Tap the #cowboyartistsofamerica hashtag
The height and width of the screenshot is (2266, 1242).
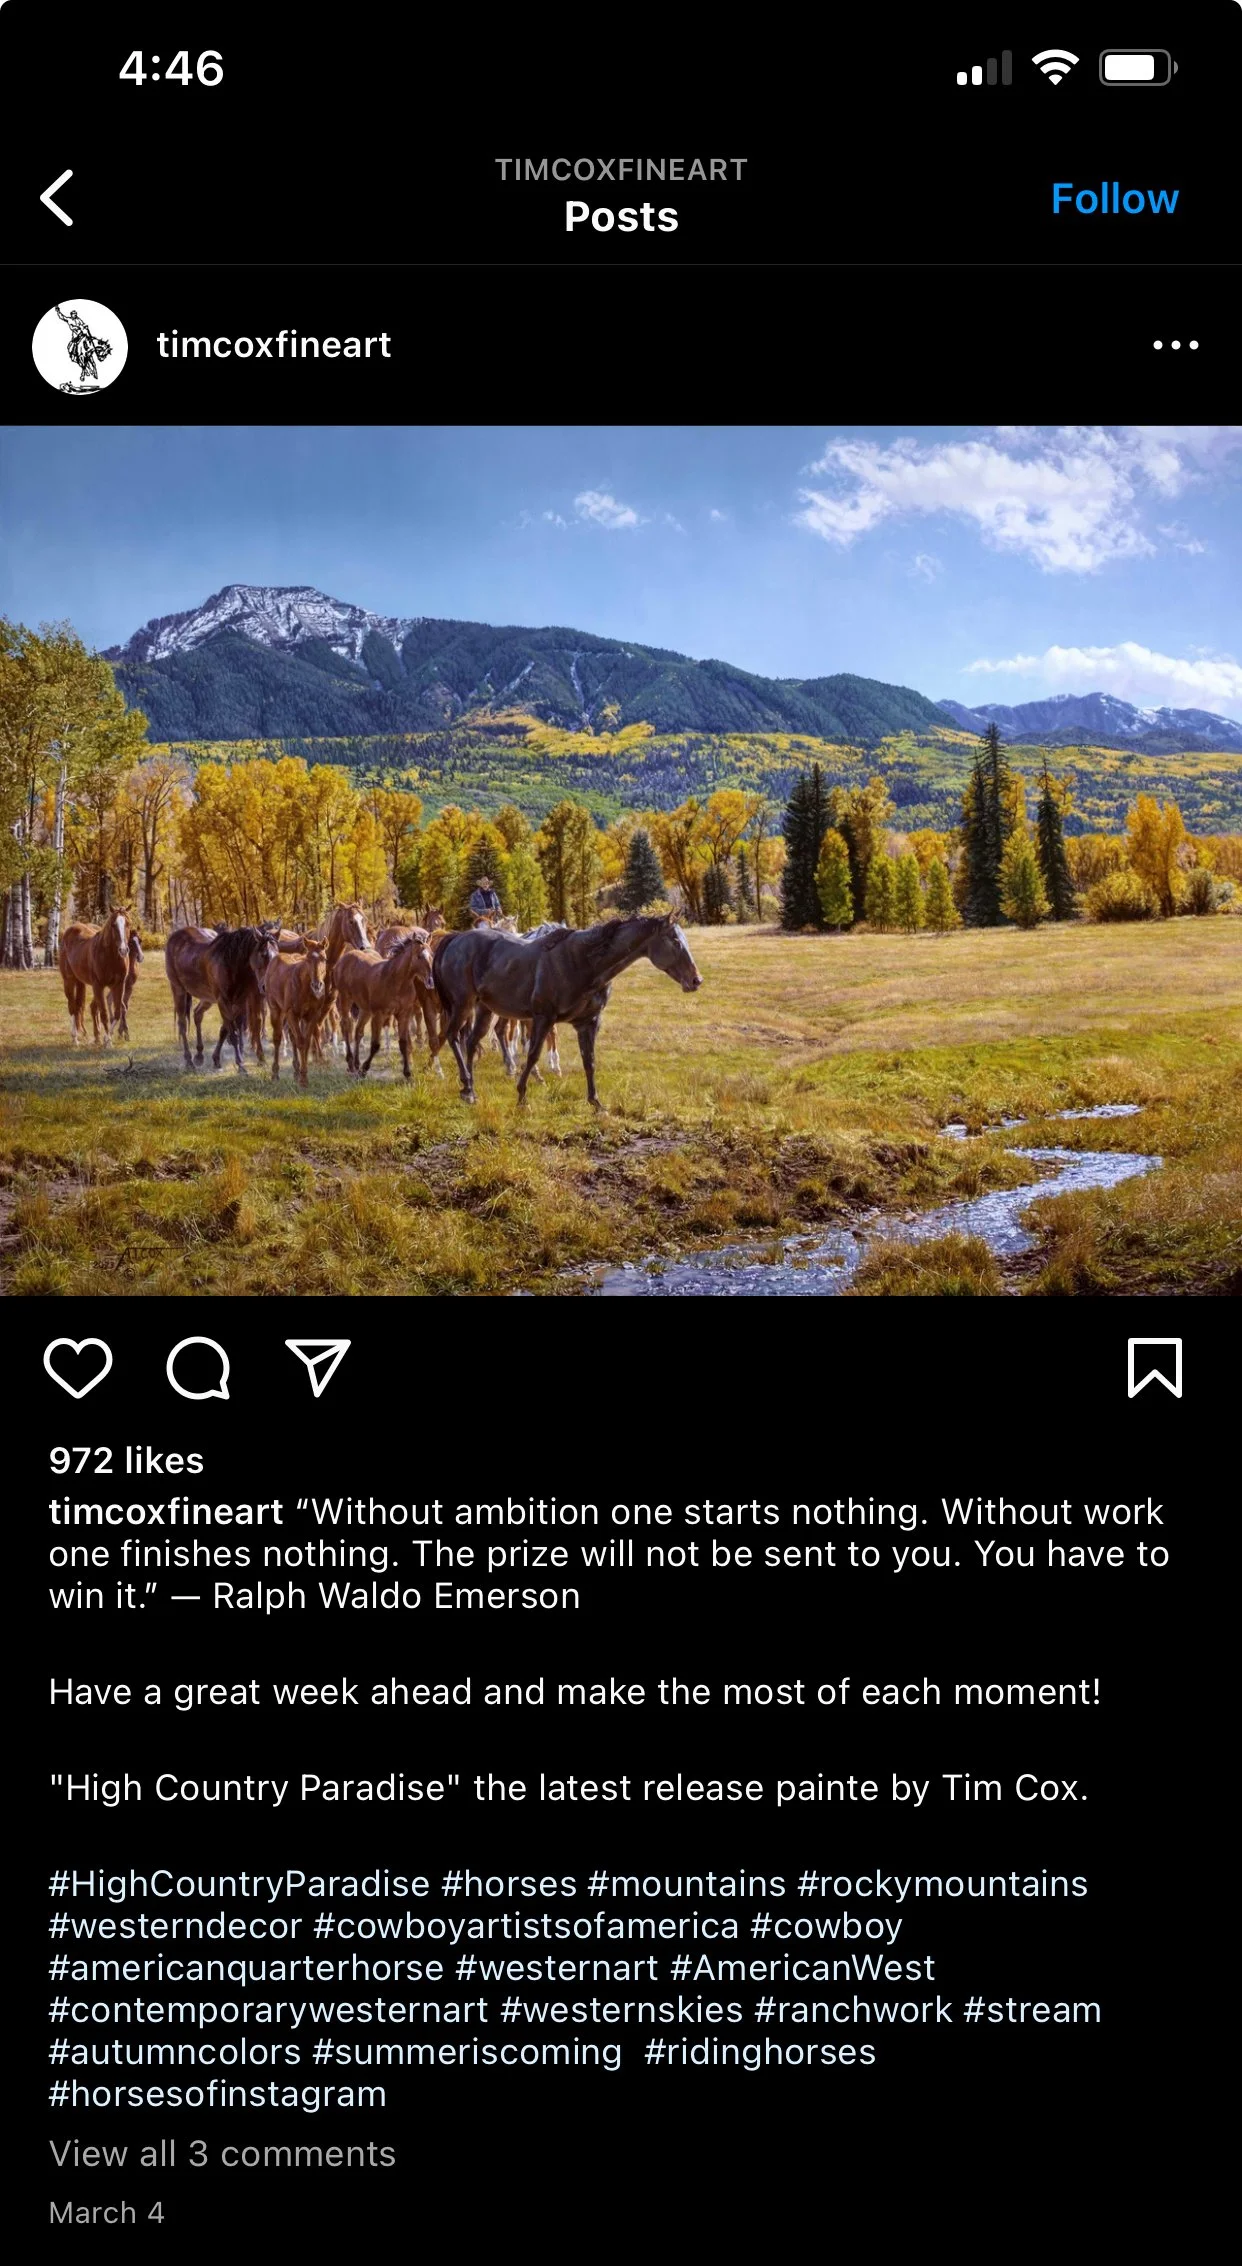pyautogui.click(x=526, y=1925)
